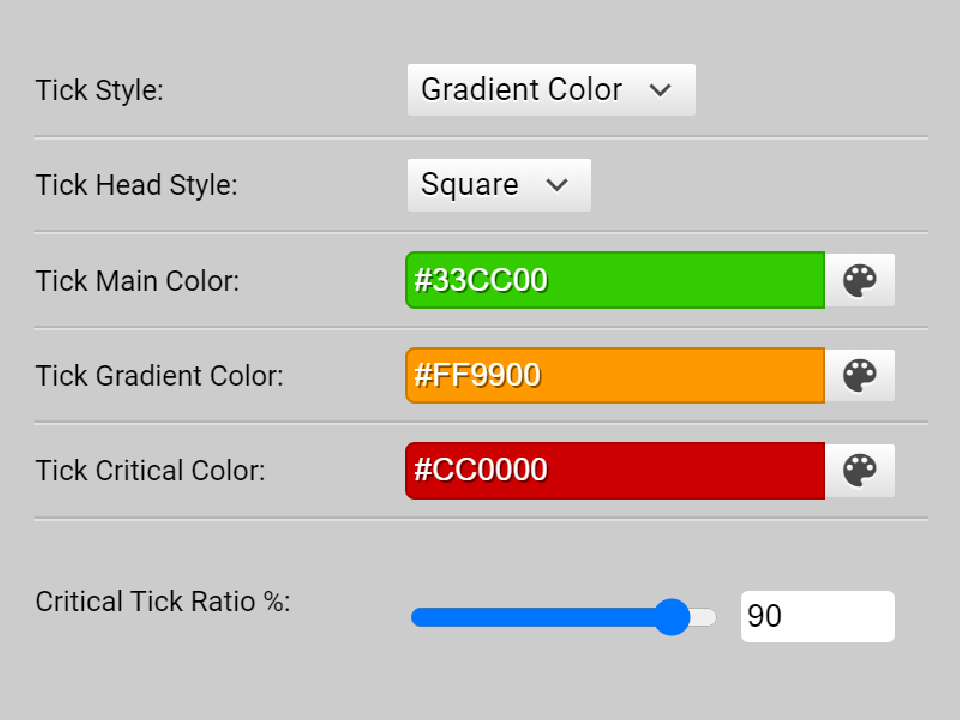
Task: Click the orange #FF9900 color field
Action: pyautogui.click(x=615, y=376)
